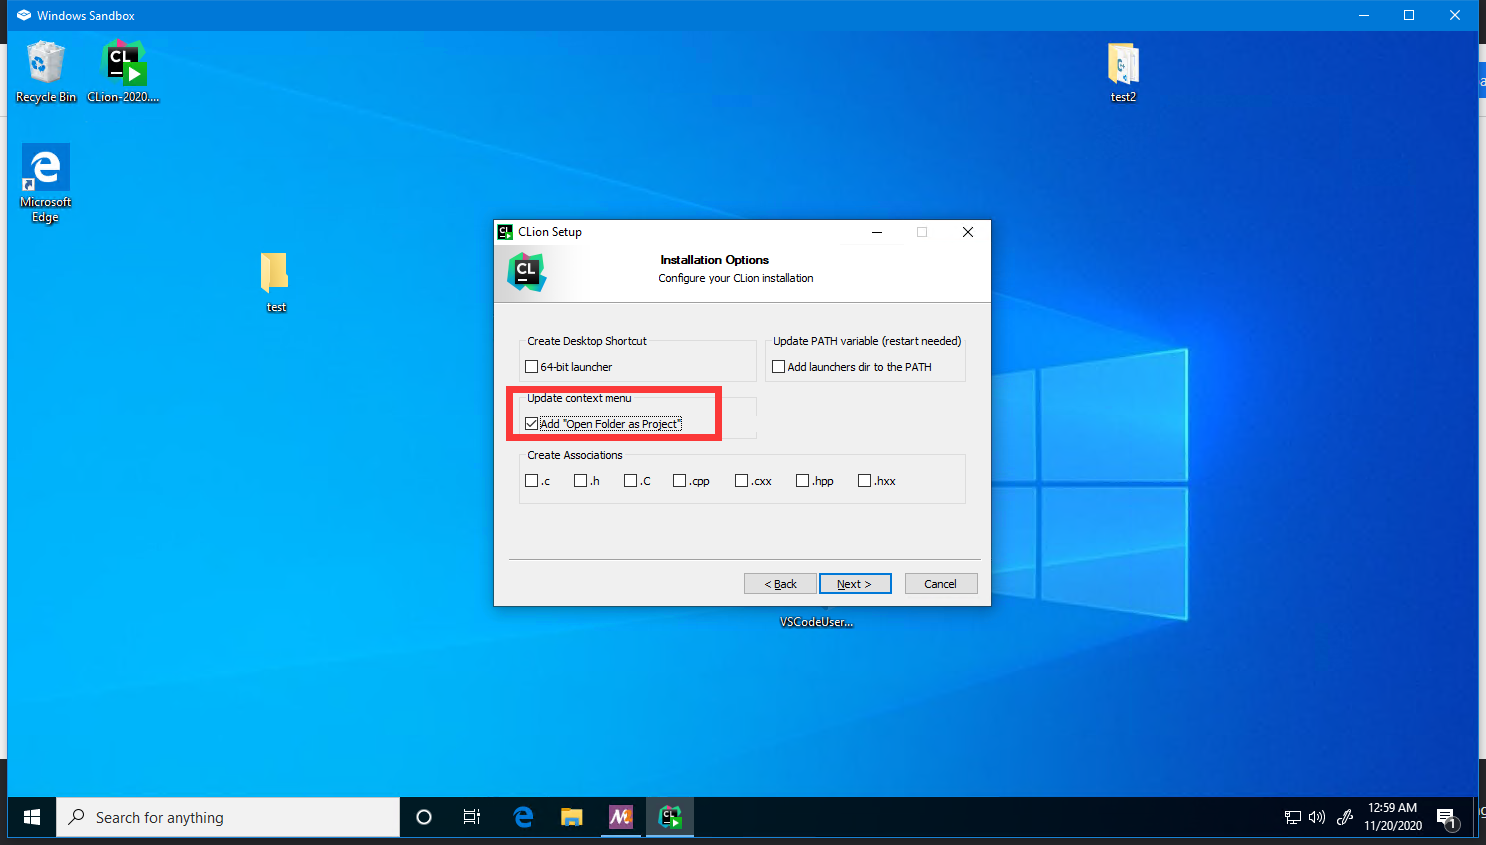This screenshot has height=845, width=1486.
Task: Click the Search for anything box
Action: [230, 817]
